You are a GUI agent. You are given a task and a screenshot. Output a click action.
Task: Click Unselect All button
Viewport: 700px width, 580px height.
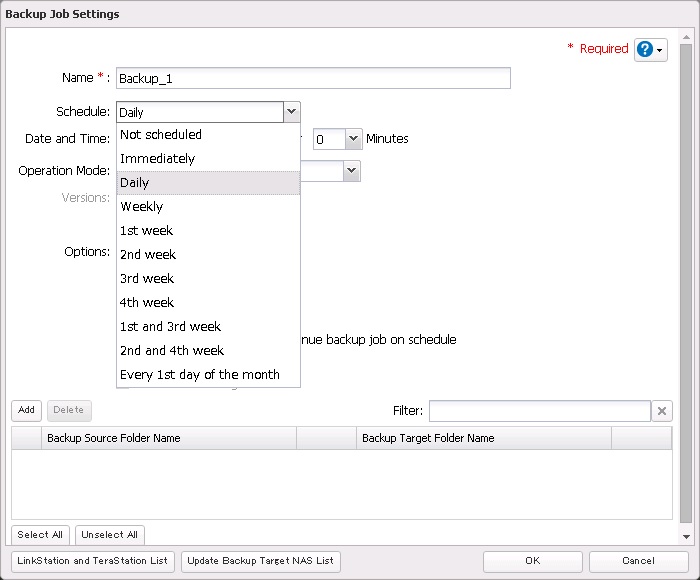pyautogui.click(x=110, y=535)
